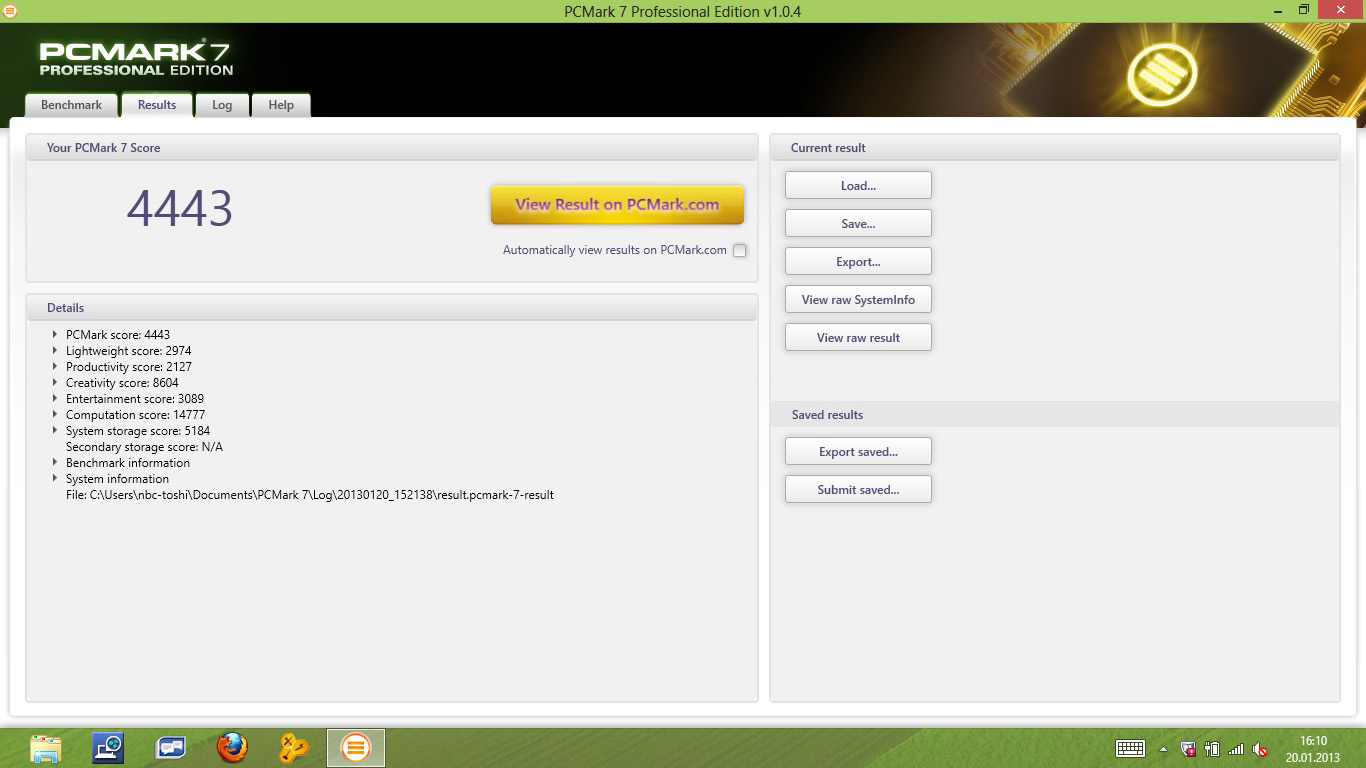The width and height of the screenshot is (1366, 768).
Task: Open the Log tab
Action: [x=222, y=105]
